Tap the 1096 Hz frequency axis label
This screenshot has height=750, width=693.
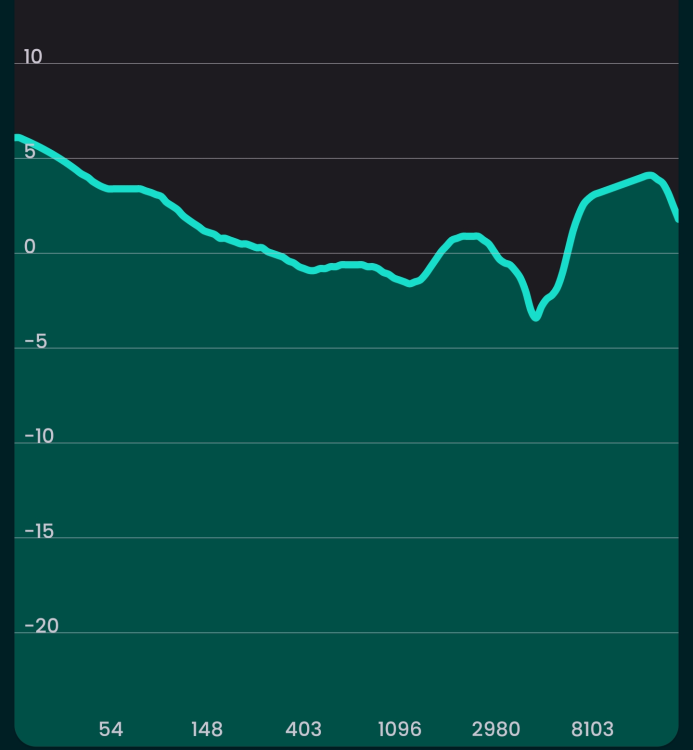click(x=400, y=729)
